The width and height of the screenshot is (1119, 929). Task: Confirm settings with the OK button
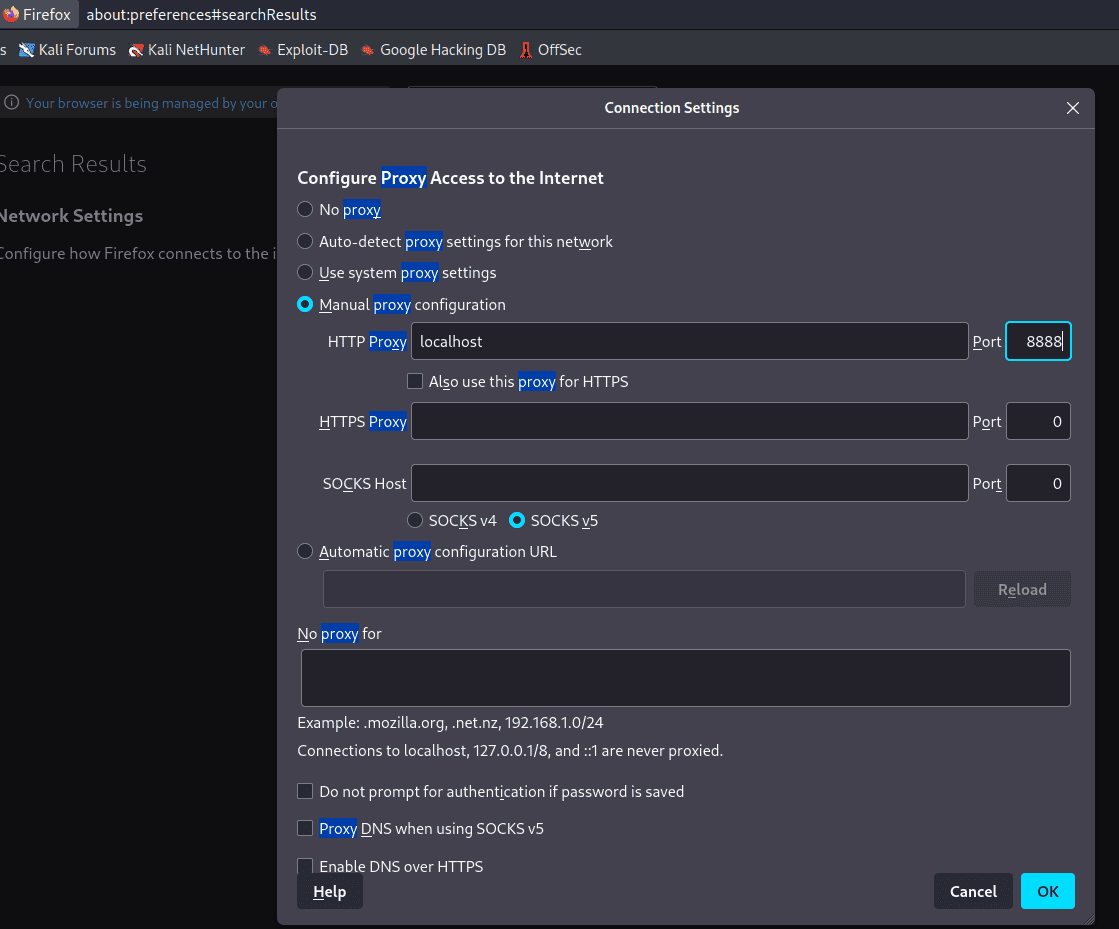click(x=1048, y=891)
